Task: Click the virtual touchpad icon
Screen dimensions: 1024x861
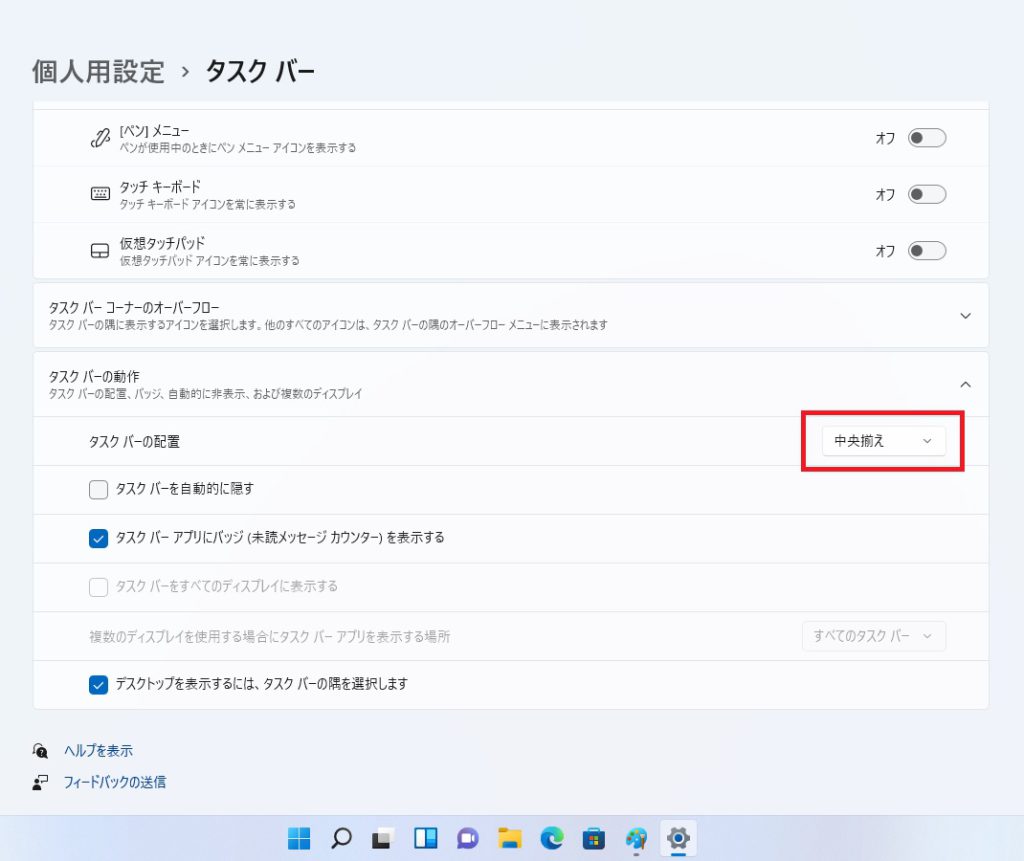Action: point(100,251)
